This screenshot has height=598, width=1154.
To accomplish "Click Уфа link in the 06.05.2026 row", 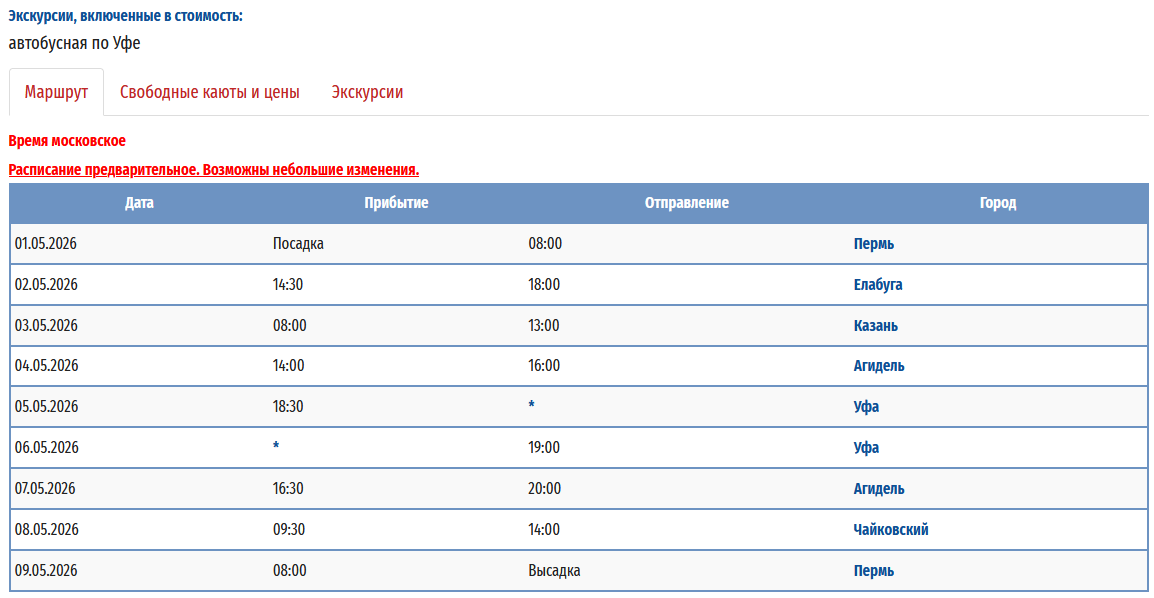I will click(866, 448).
